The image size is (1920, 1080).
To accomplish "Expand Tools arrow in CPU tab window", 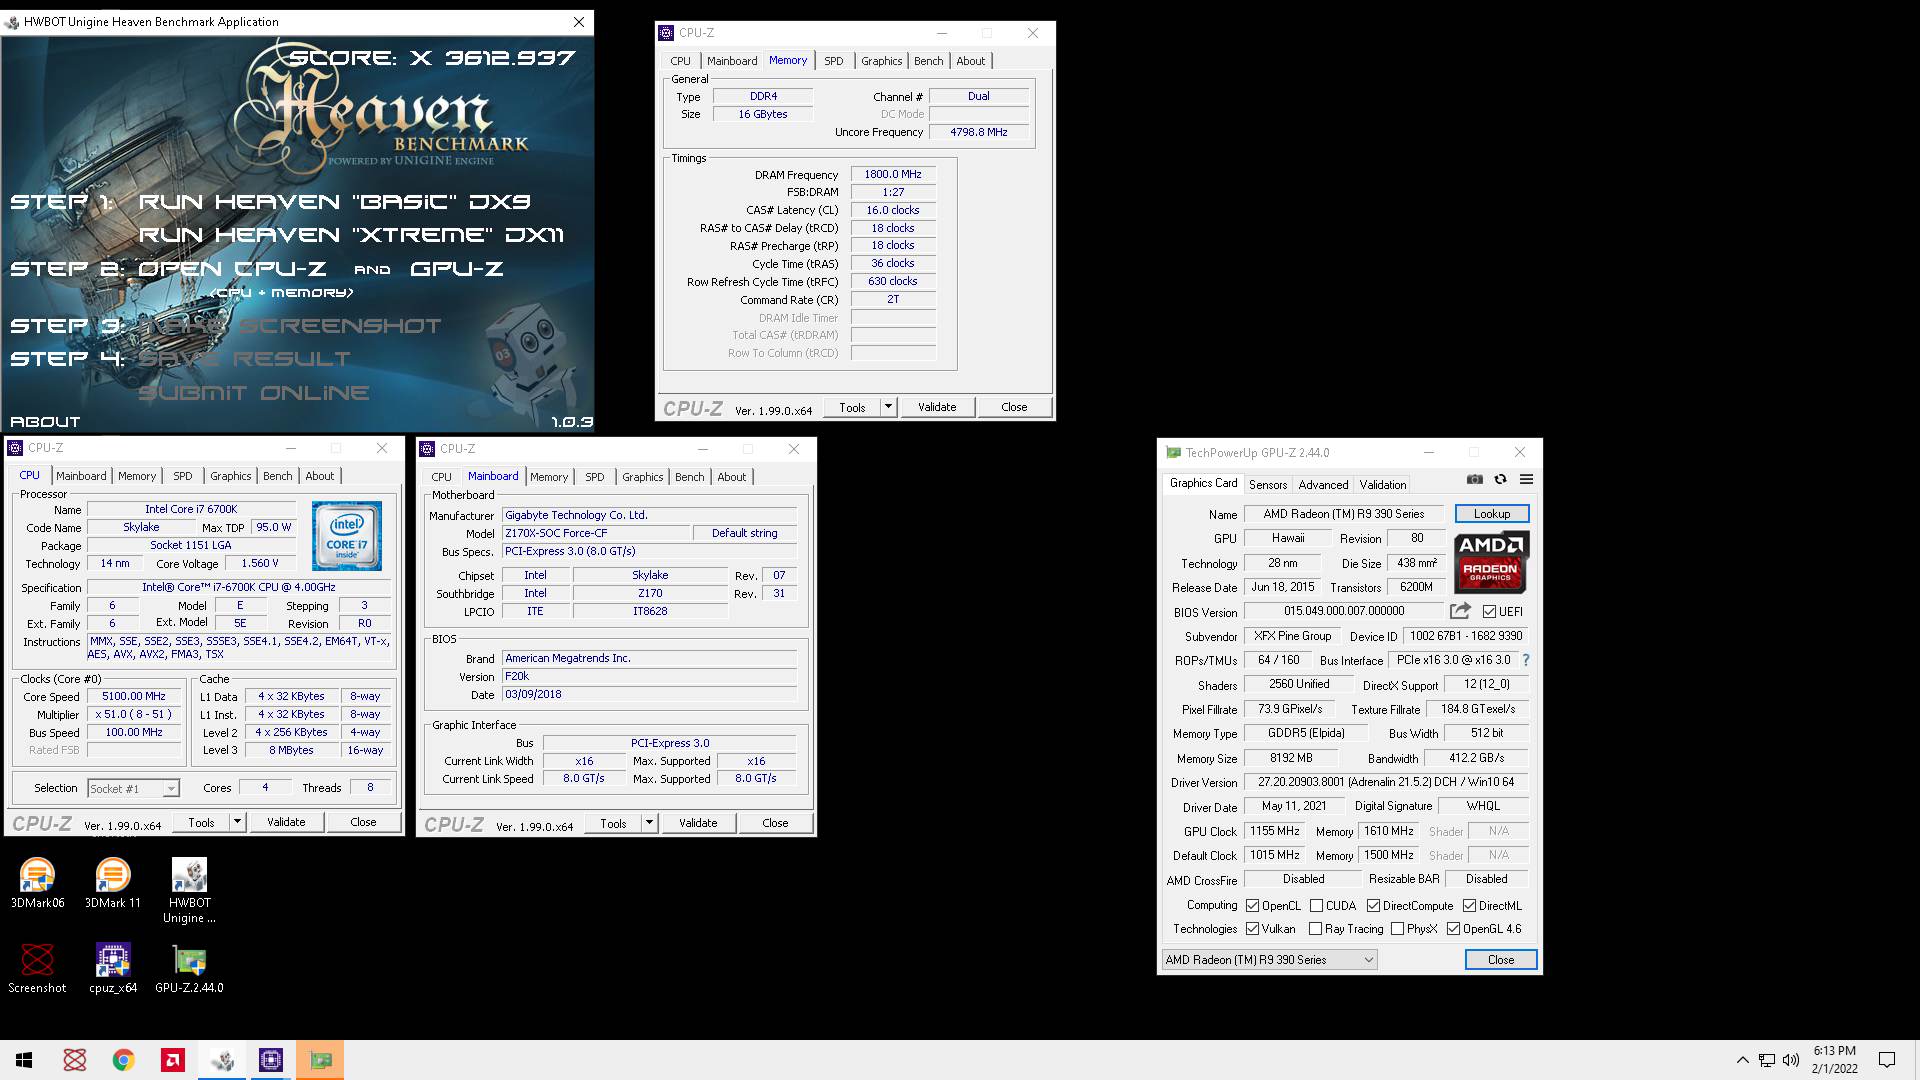I will [x=237, y=822].
